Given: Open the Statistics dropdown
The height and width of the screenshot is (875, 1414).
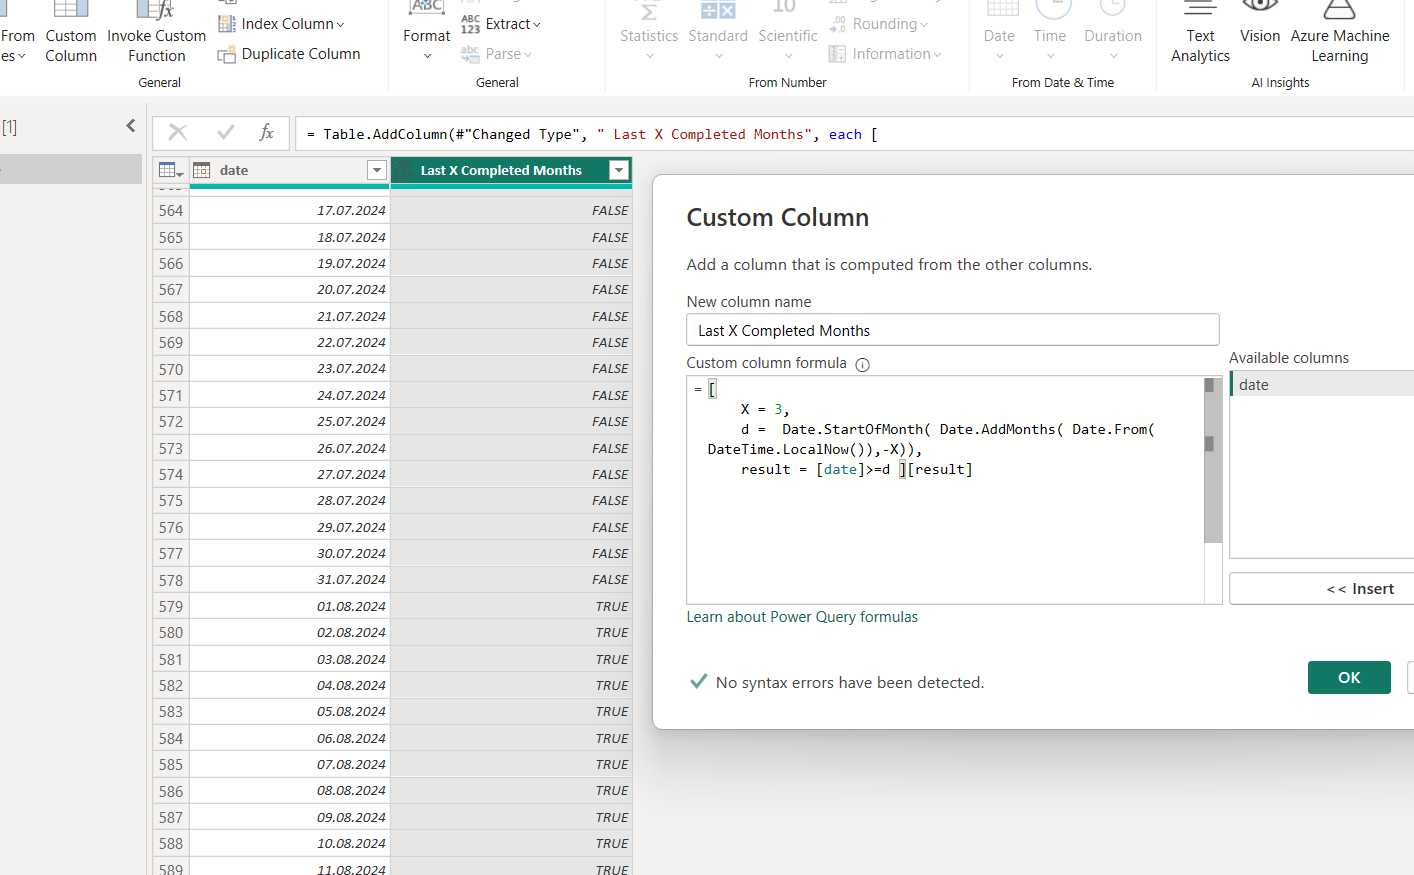Looking at the screenshot, I should [649, 32].
